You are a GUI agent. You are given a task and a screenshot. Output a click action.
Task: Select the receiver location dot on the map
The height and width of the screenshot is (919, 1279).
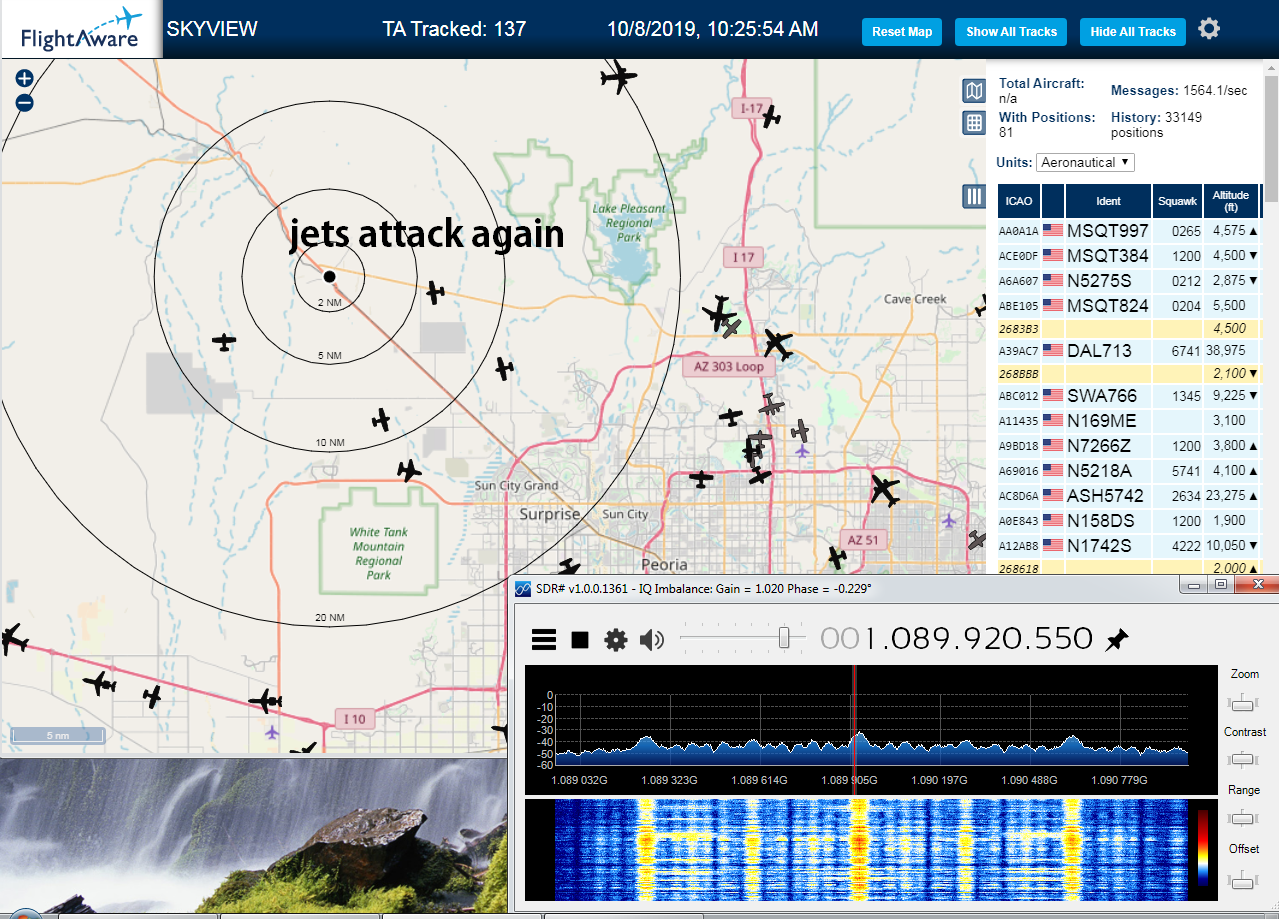click(329, 276)
